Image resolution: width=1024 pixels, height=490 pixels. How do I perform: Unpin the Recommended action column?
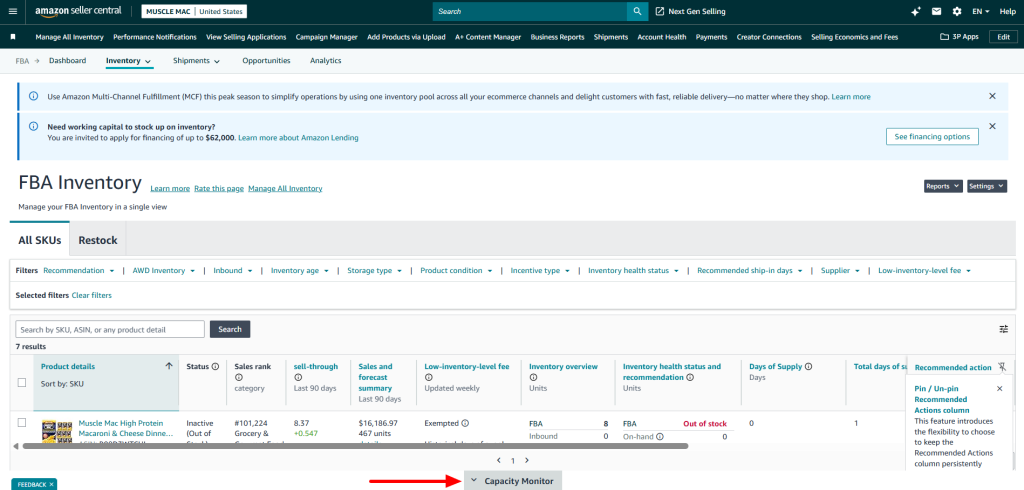(x=1002, y=367)
